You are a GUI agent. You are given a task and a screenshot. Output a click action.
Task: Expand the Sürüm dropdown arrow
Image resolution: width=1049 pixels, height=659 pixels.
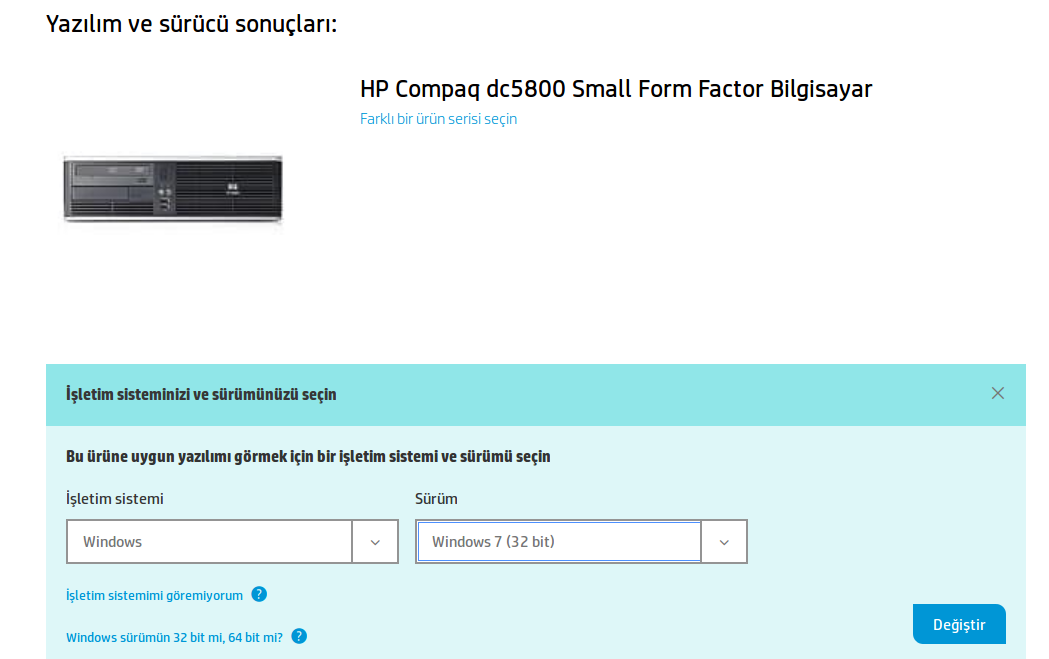(724, 542)
